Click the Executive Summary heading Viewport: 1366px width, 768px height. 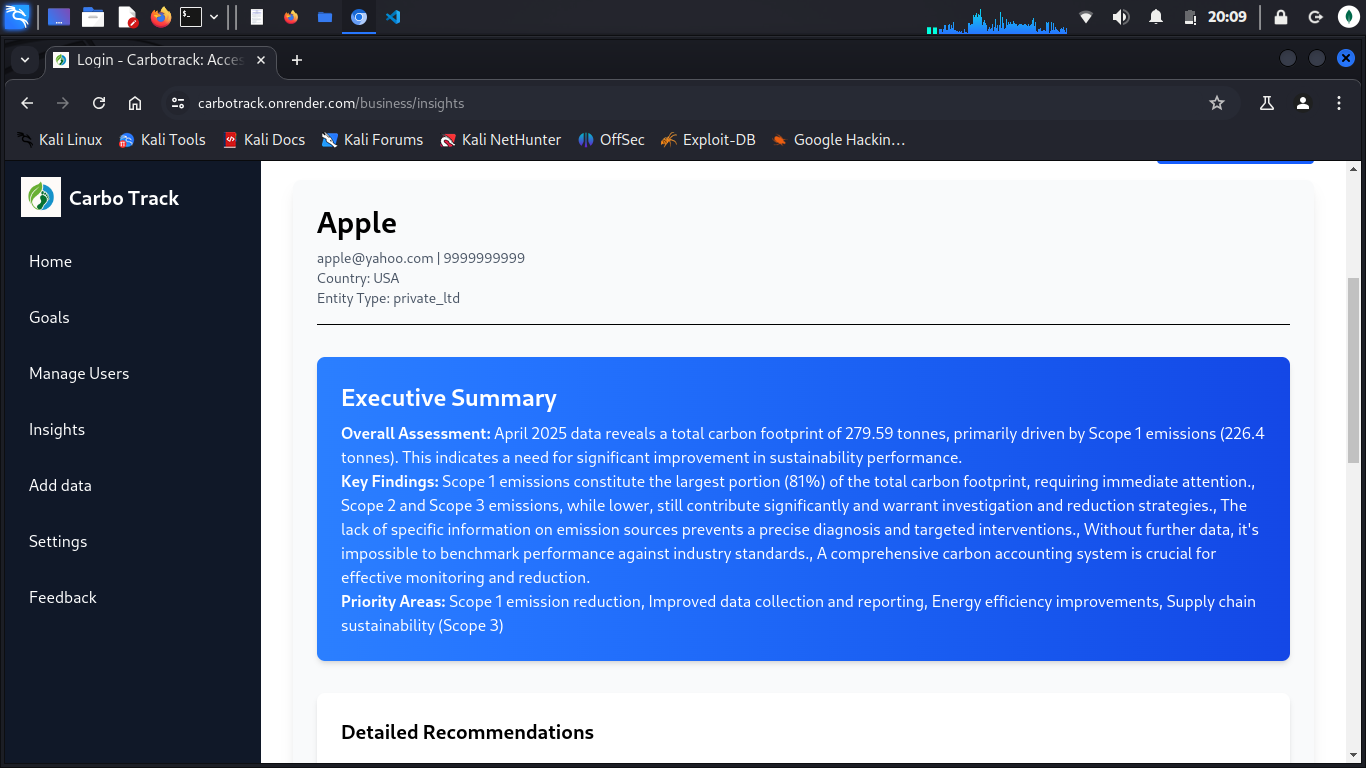point(449,398)
